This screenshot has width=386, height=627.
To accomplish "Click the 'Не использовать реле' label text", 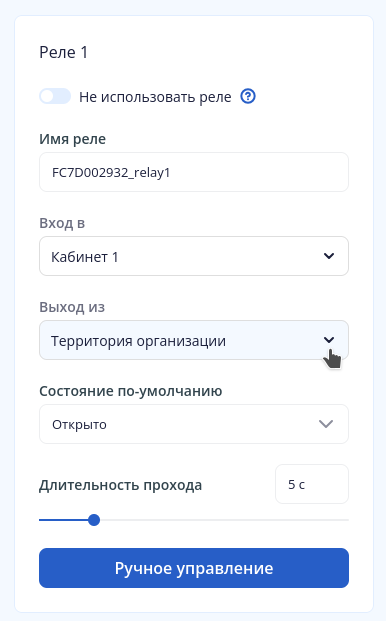I will tap(155, 97).
